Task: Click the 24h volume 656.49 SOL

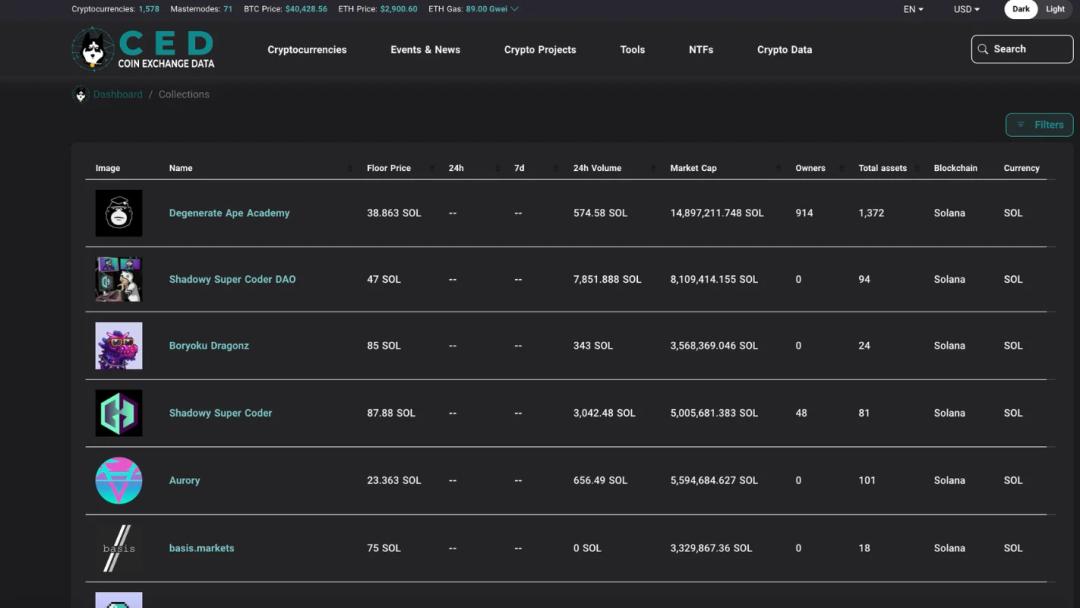Action: (x=600, y=481)
